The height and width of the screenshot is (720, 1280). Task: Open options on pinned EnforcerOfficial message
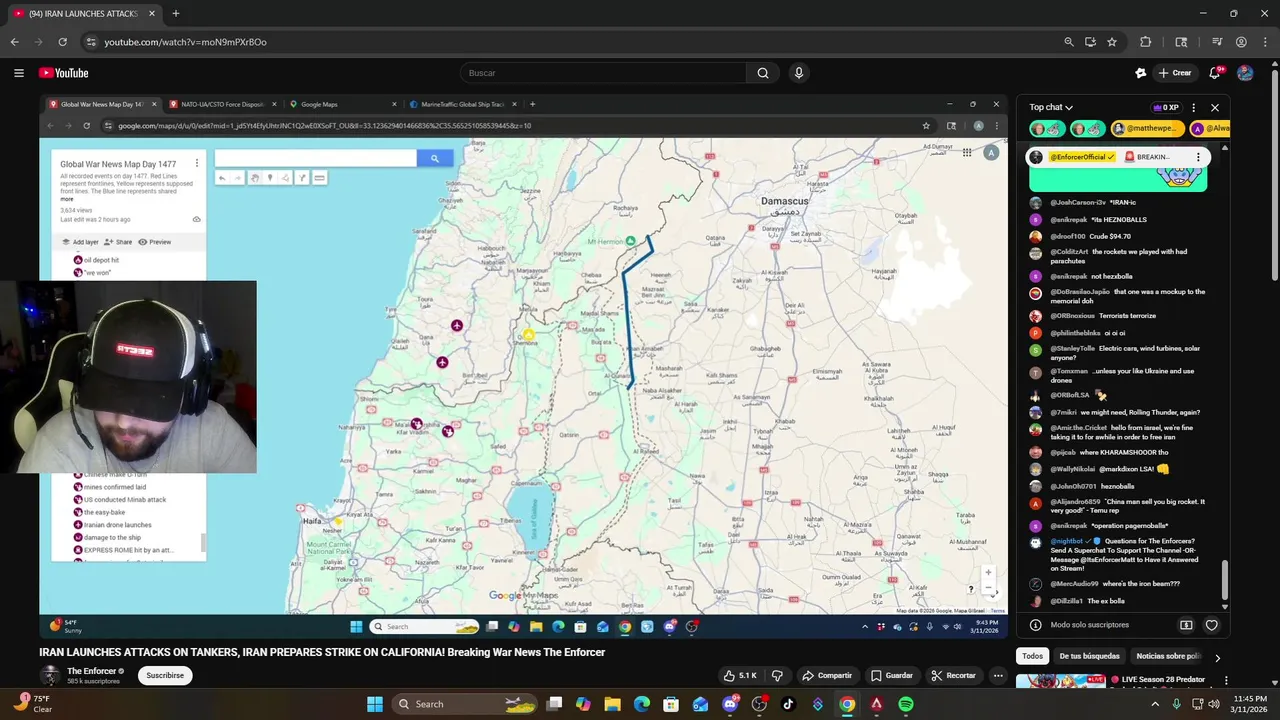pyautogui.click(x=1198, y=157)
